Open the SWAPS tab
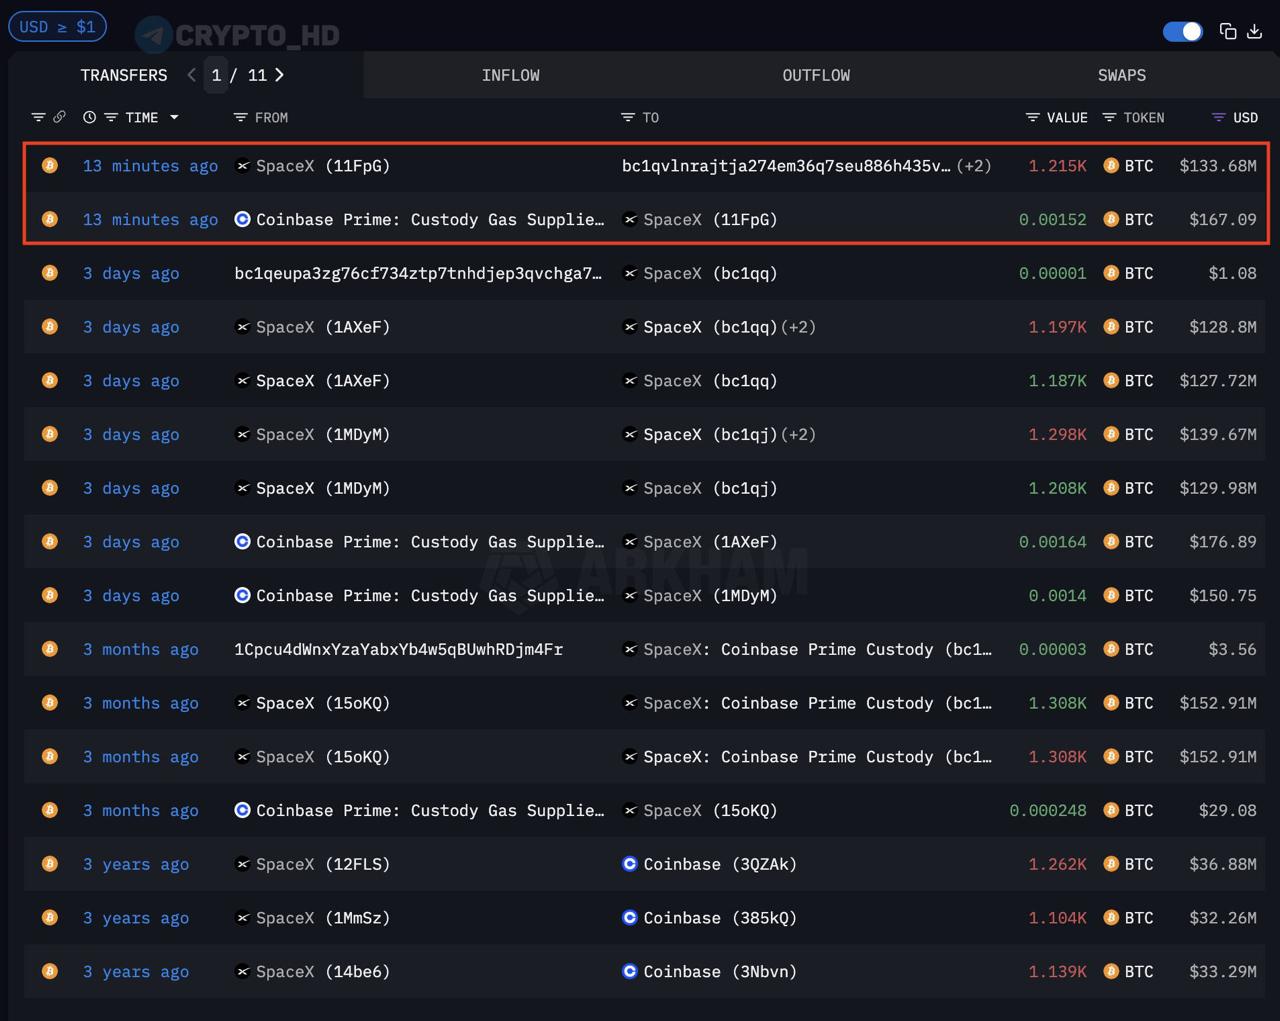 click(x=1121, y=75)
